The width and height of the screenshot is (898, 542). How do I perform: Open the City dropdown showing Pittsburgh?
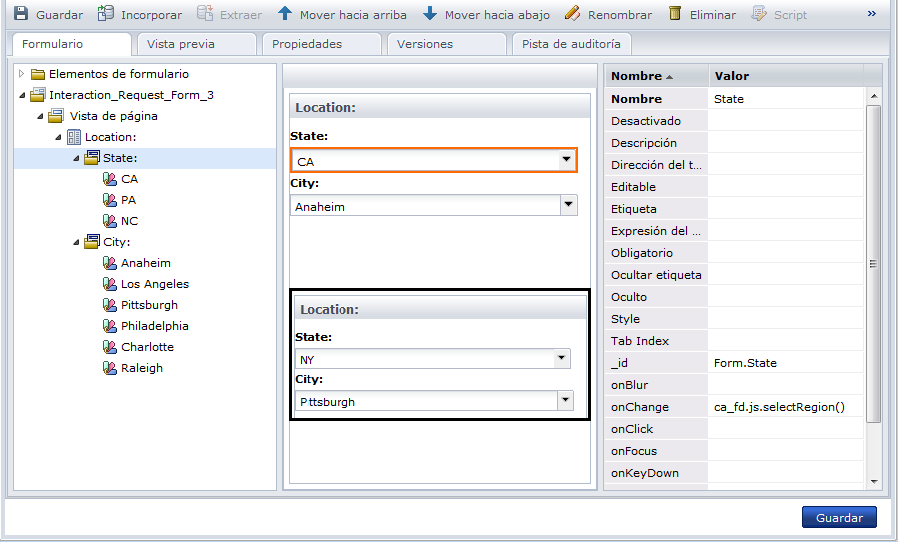565,400
